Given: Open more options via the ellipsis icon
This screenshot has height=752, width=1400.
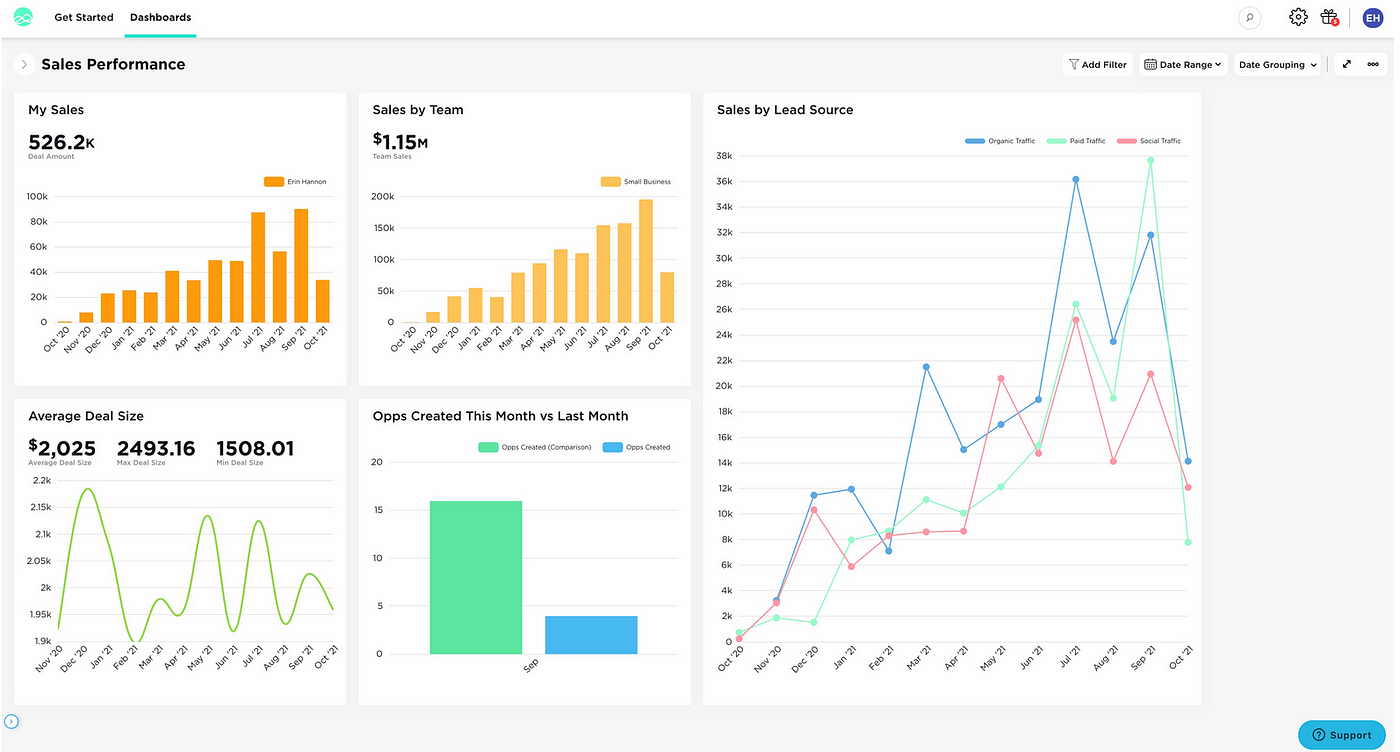Looking at the screenshot, I should click(1374, 63).
